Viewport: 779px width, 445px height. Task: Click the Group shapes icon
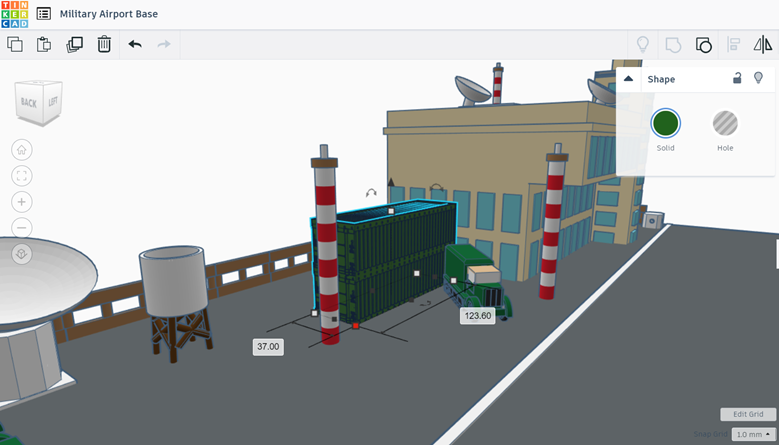tap(673, 45)
